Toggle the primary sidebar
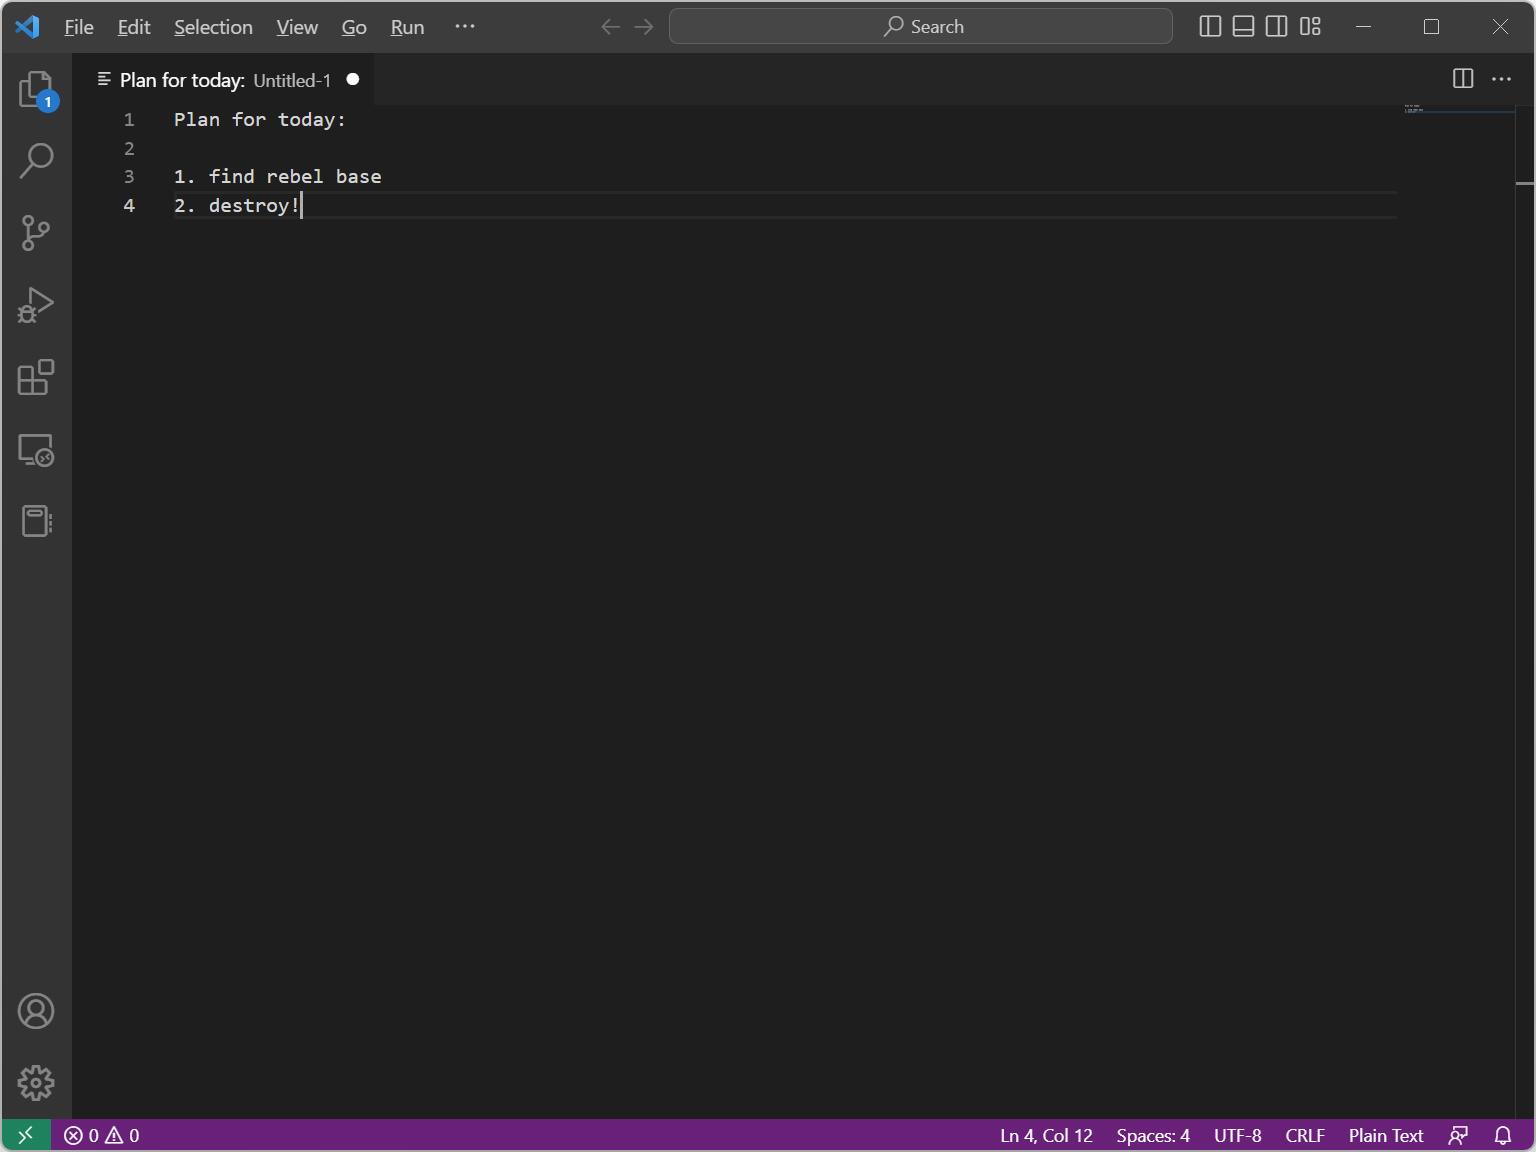Image resolution: width=1536 pixels, height=1152 pixels. tap(1210, 27)
